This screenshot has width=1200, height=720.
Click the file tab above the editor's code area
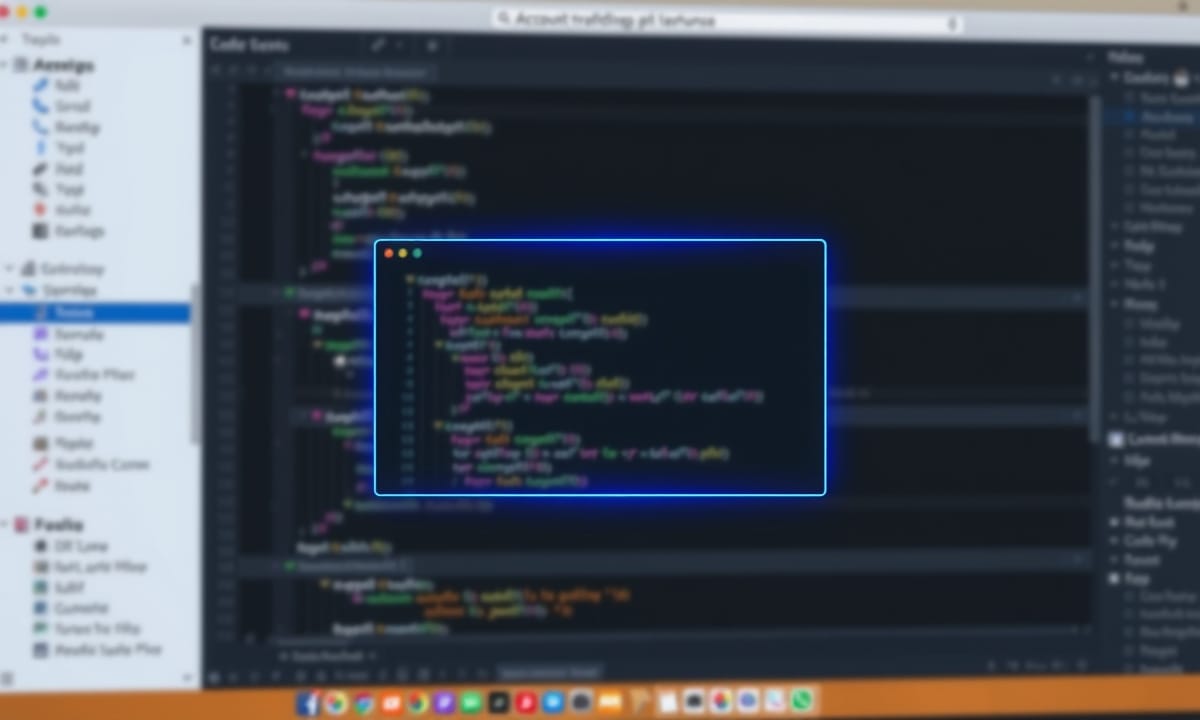tap(355, 72)
